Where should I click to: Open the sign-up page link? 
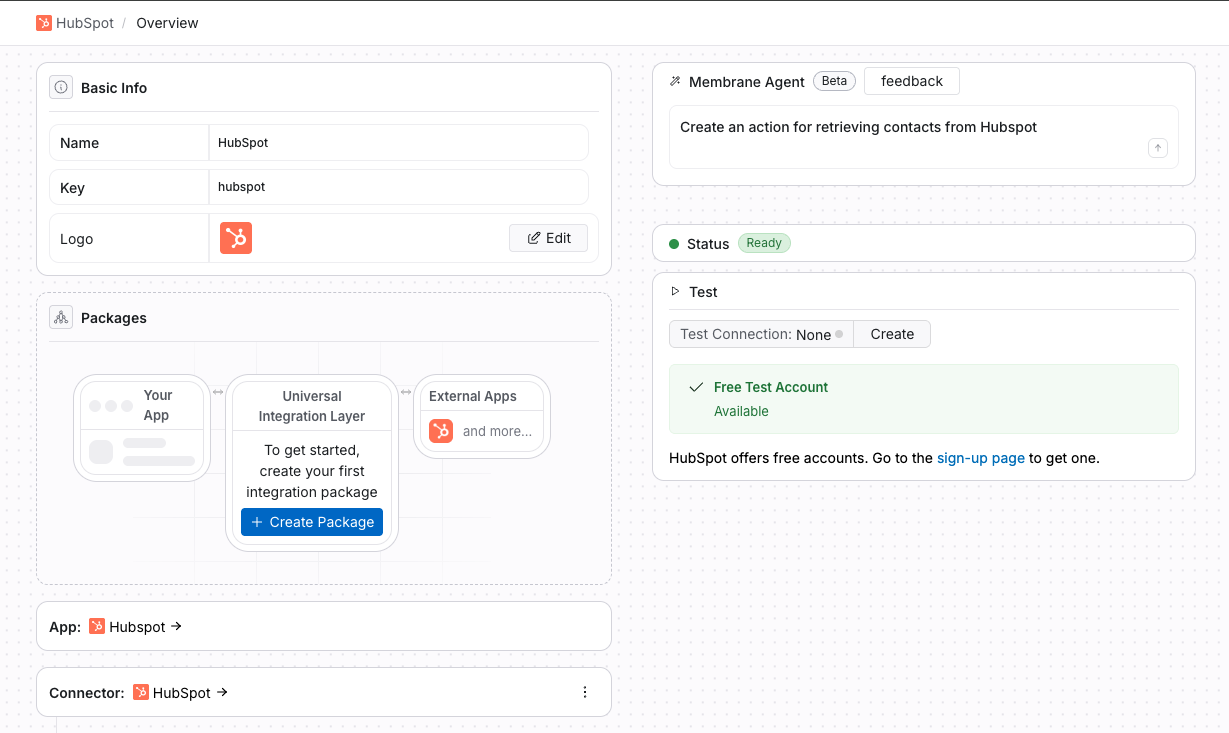pyautogui.click(x=981, y=458)
